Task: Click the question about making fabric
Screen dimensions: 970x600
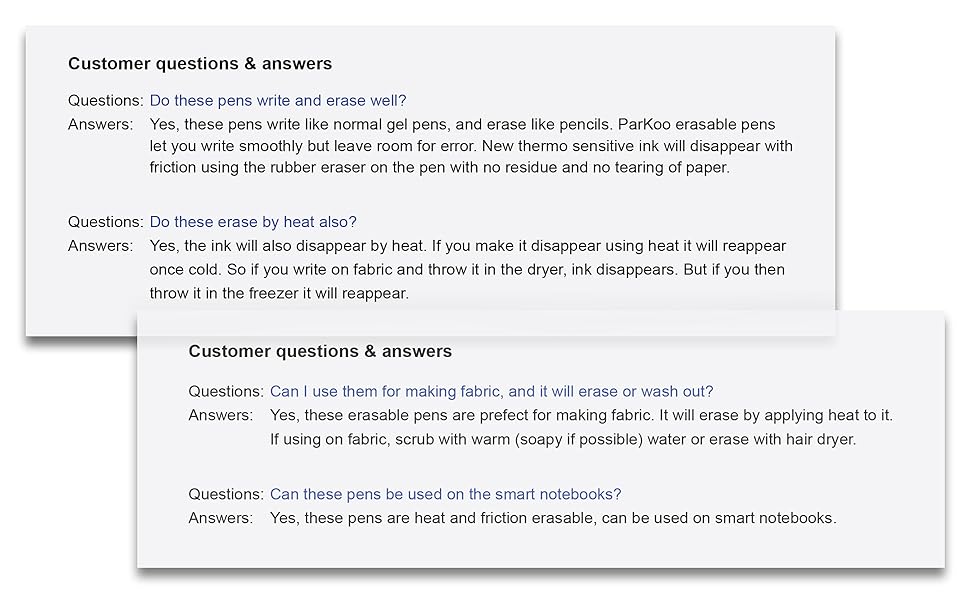Action: tap(491, 391)
